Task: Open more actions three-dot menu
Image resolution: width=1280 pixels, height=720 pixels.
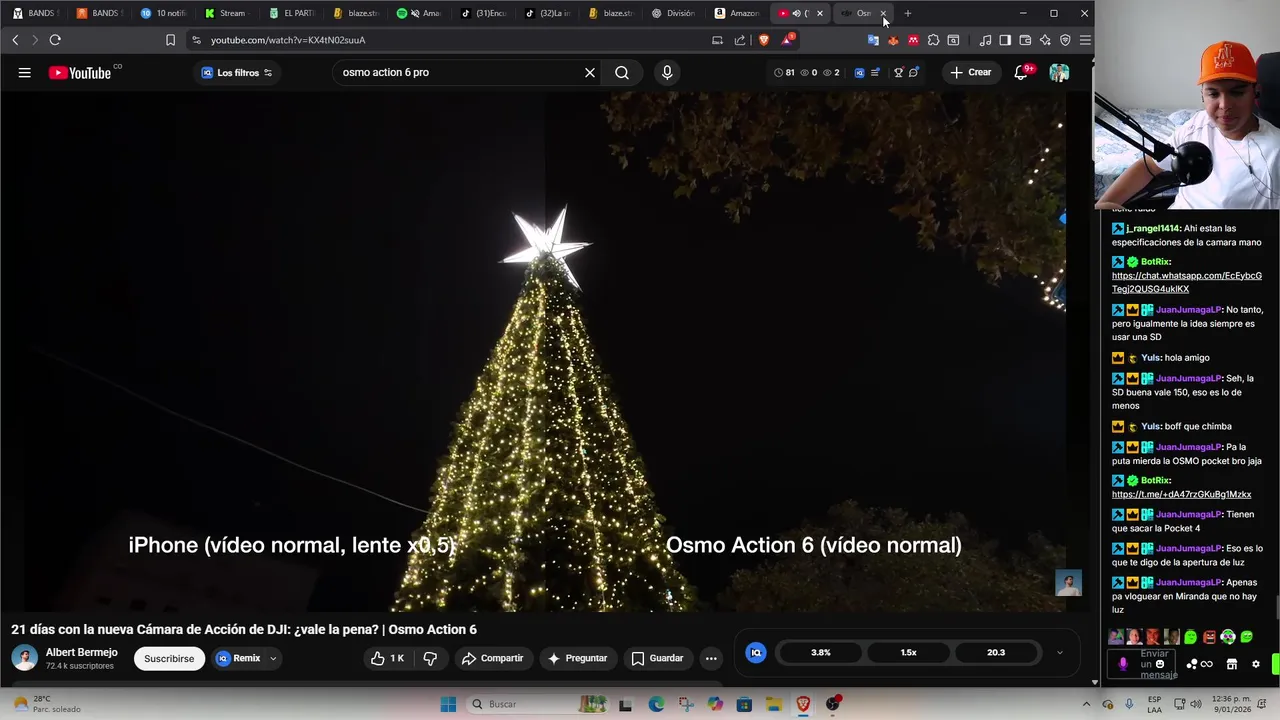Action: (x=711, y=658)
